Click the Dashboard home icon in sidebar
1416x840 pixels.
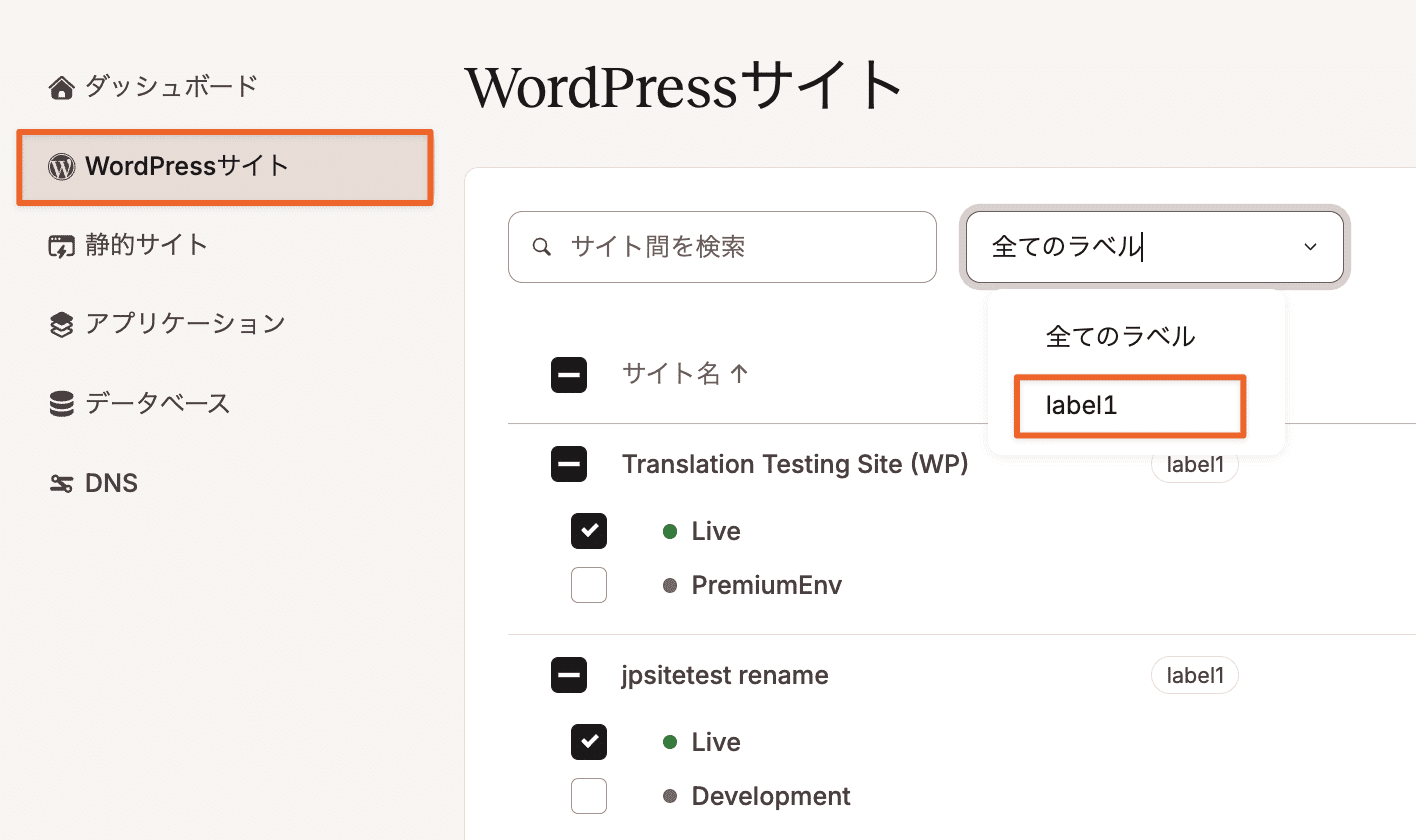click(x=62, y=89)
